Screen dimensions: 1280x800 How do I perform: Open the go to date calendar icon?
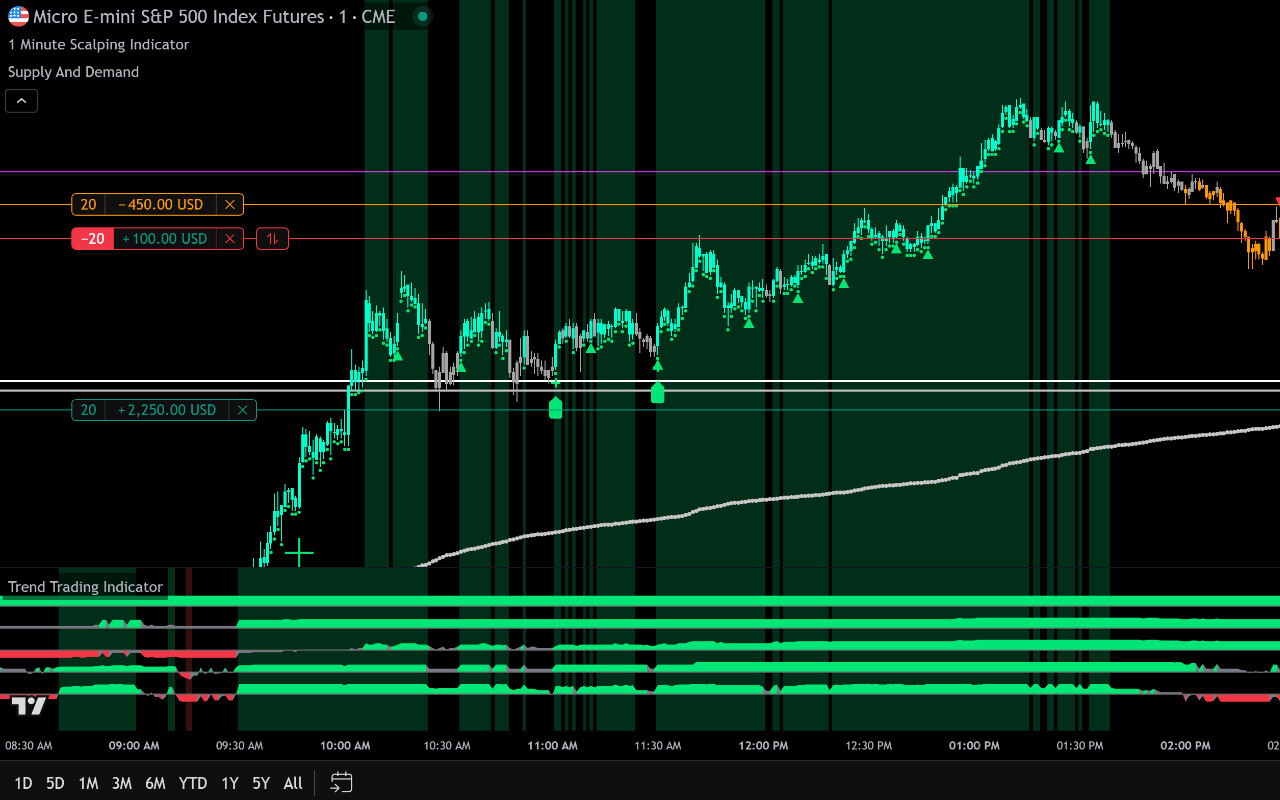coord(342,782)
